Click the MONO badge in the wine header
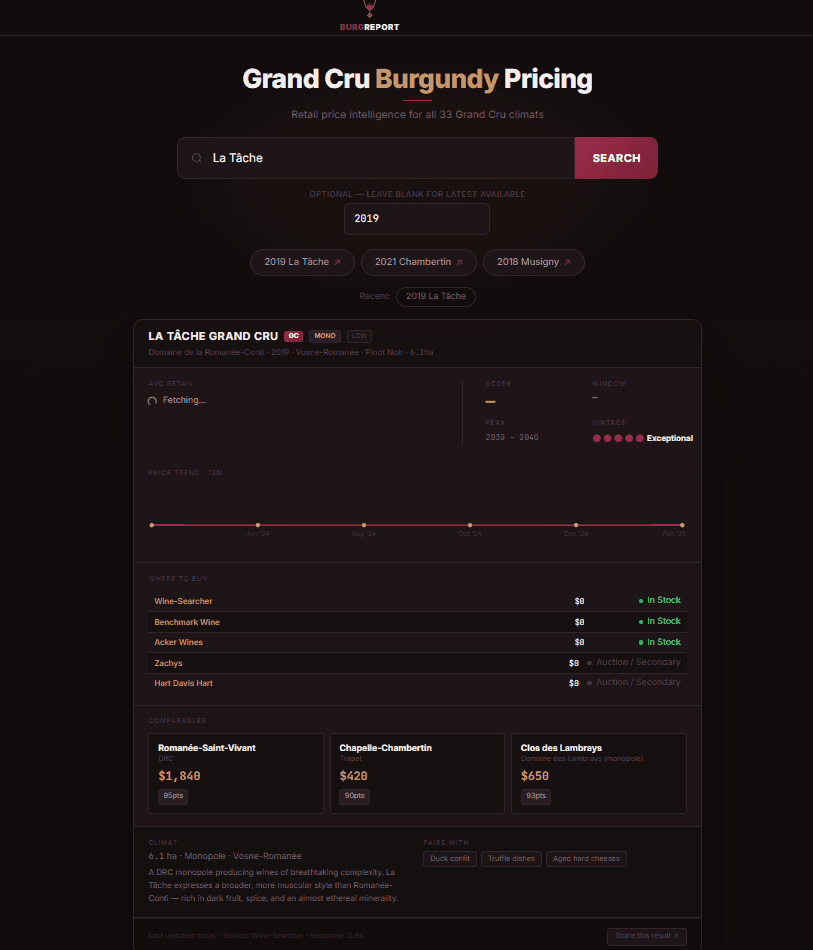This screenshot has height=950, width=813. pos(324,335)
